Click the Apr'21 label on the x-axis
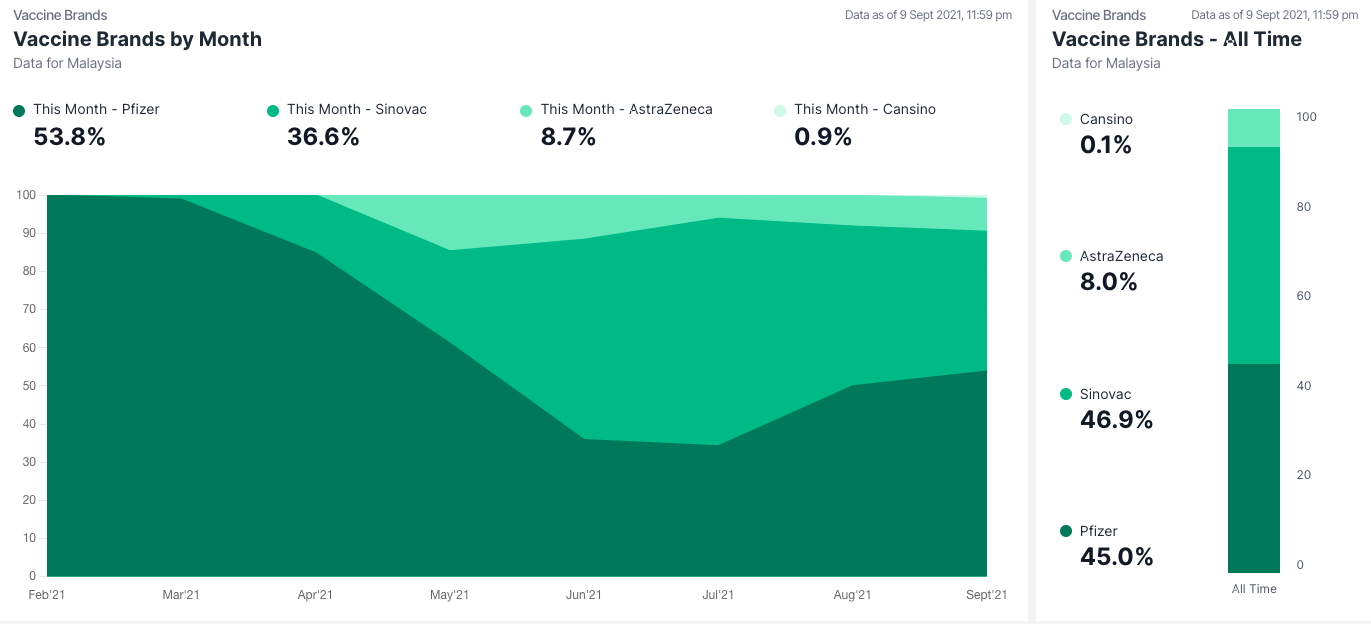This screenshot has height=624, width=1371. tap(315, 595)
